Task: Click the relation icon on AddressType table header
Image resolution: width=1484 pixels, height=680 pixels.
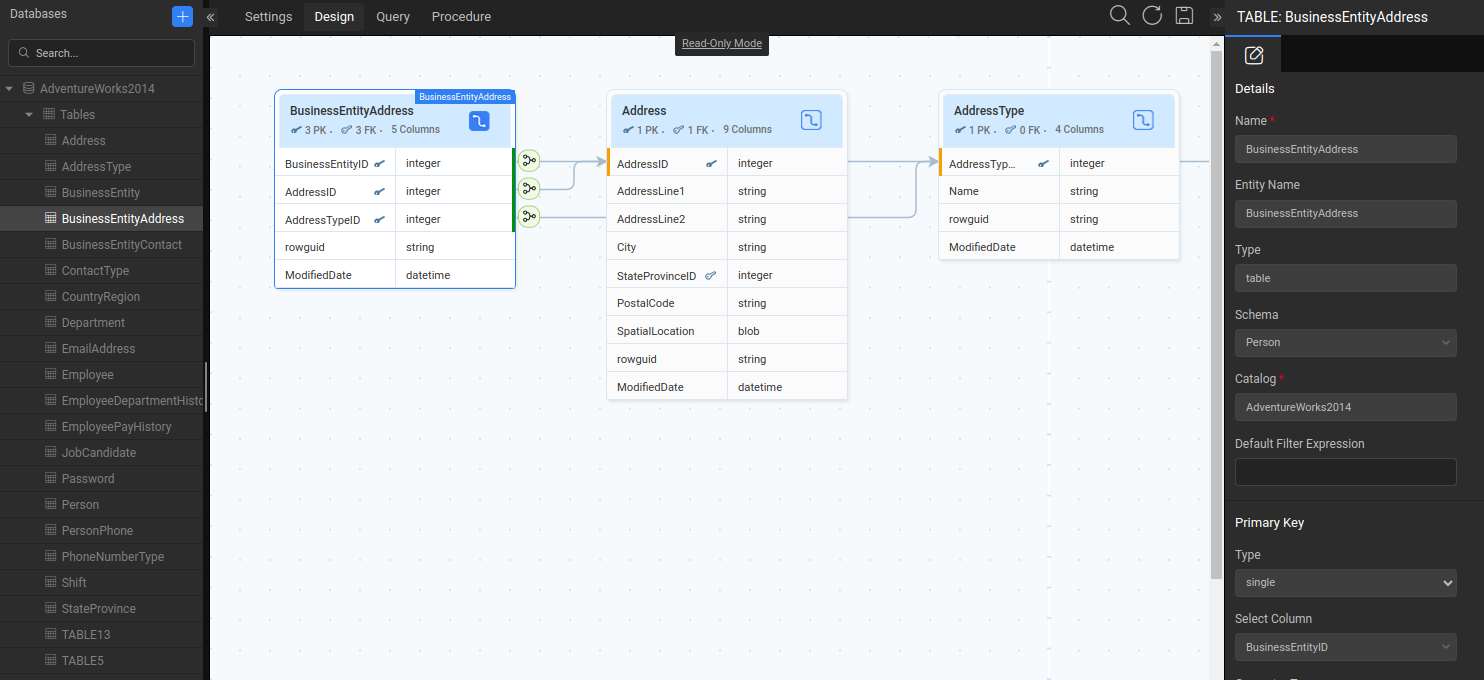Action: coord(1143,120)
